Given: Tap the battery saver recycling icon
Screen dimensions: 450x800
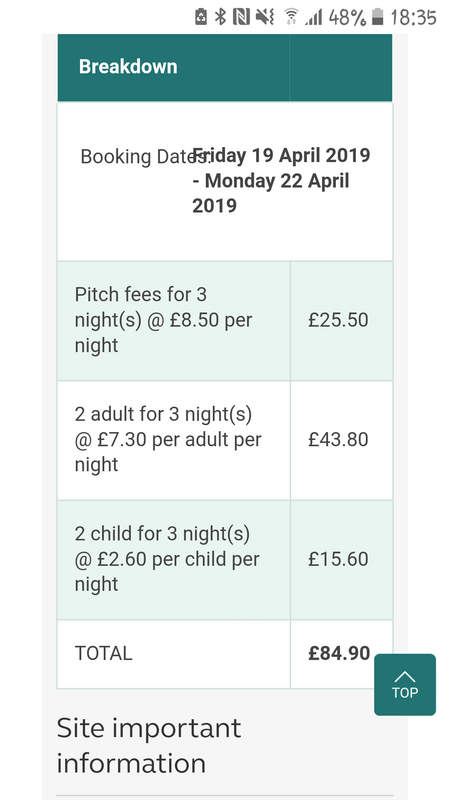Looking at the screenshot, I should coord(201,17).
